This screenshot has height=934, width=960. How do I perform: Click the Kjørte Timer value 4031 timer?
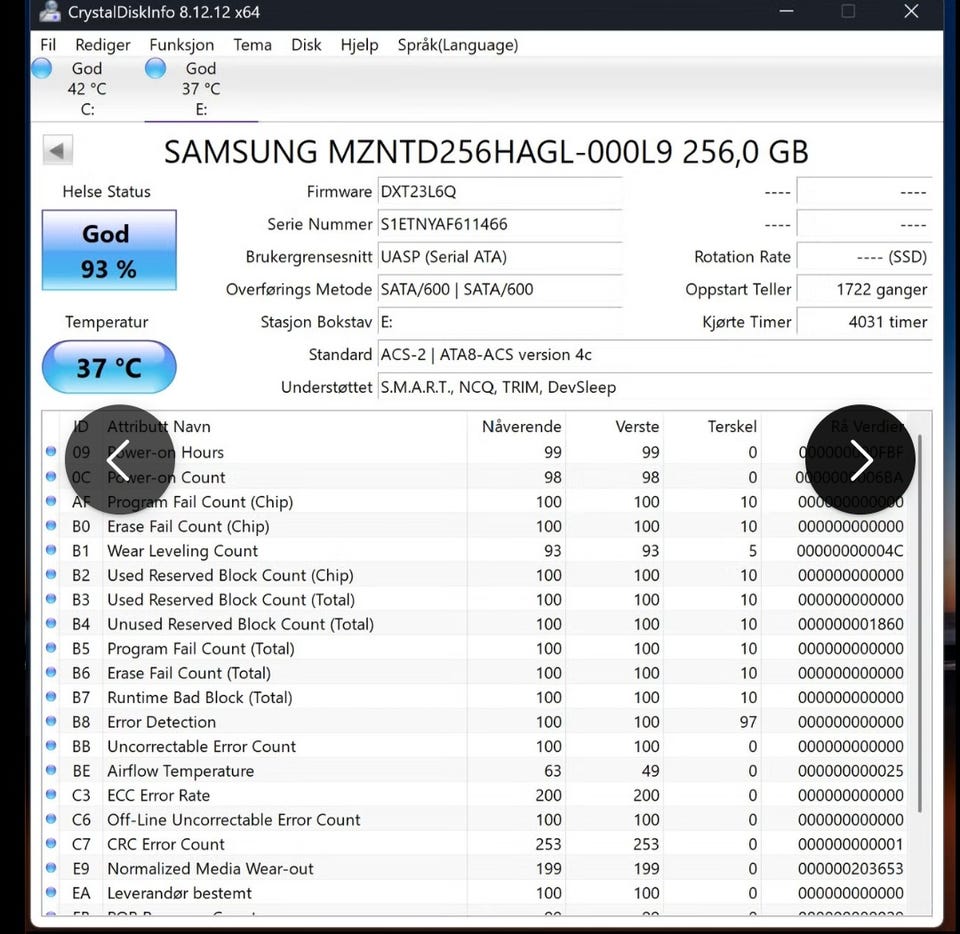(864, 321)
